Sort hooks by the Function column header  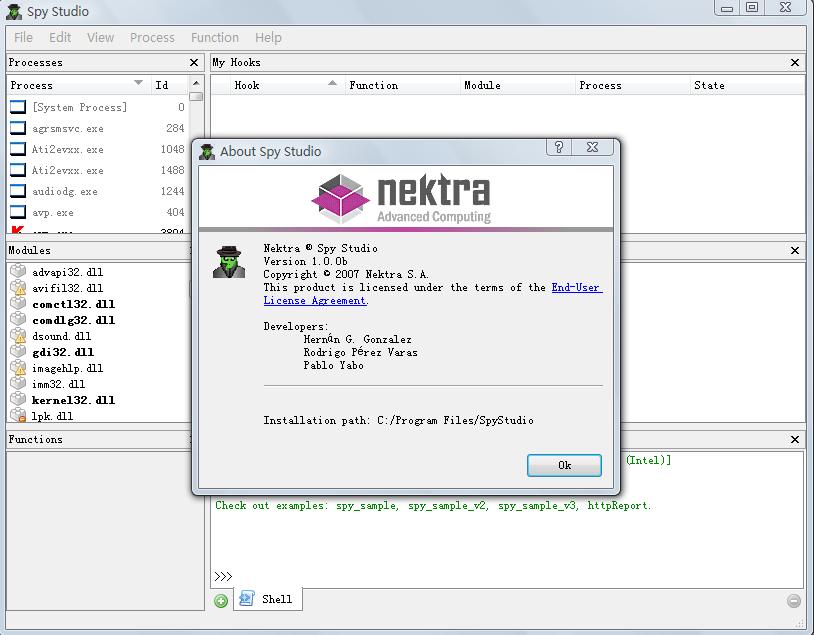tap(402, 85)
